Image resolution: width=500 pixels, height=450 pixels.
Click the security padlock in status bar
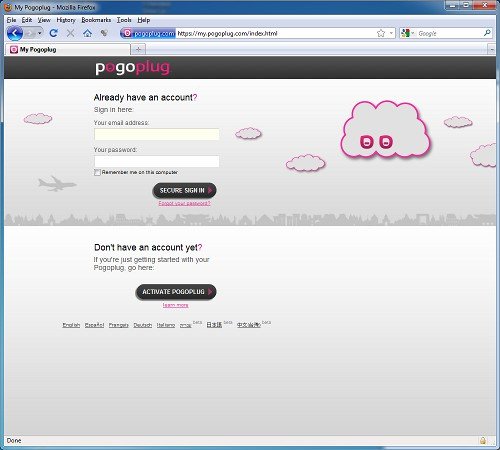pyautogui.click(x=482, y=441)
